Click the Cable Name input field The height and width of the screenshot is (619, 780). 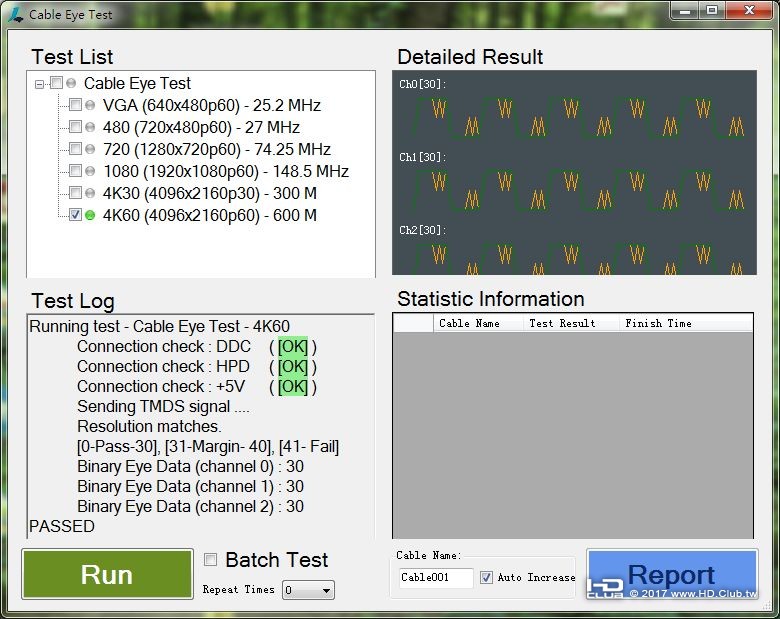436,578
